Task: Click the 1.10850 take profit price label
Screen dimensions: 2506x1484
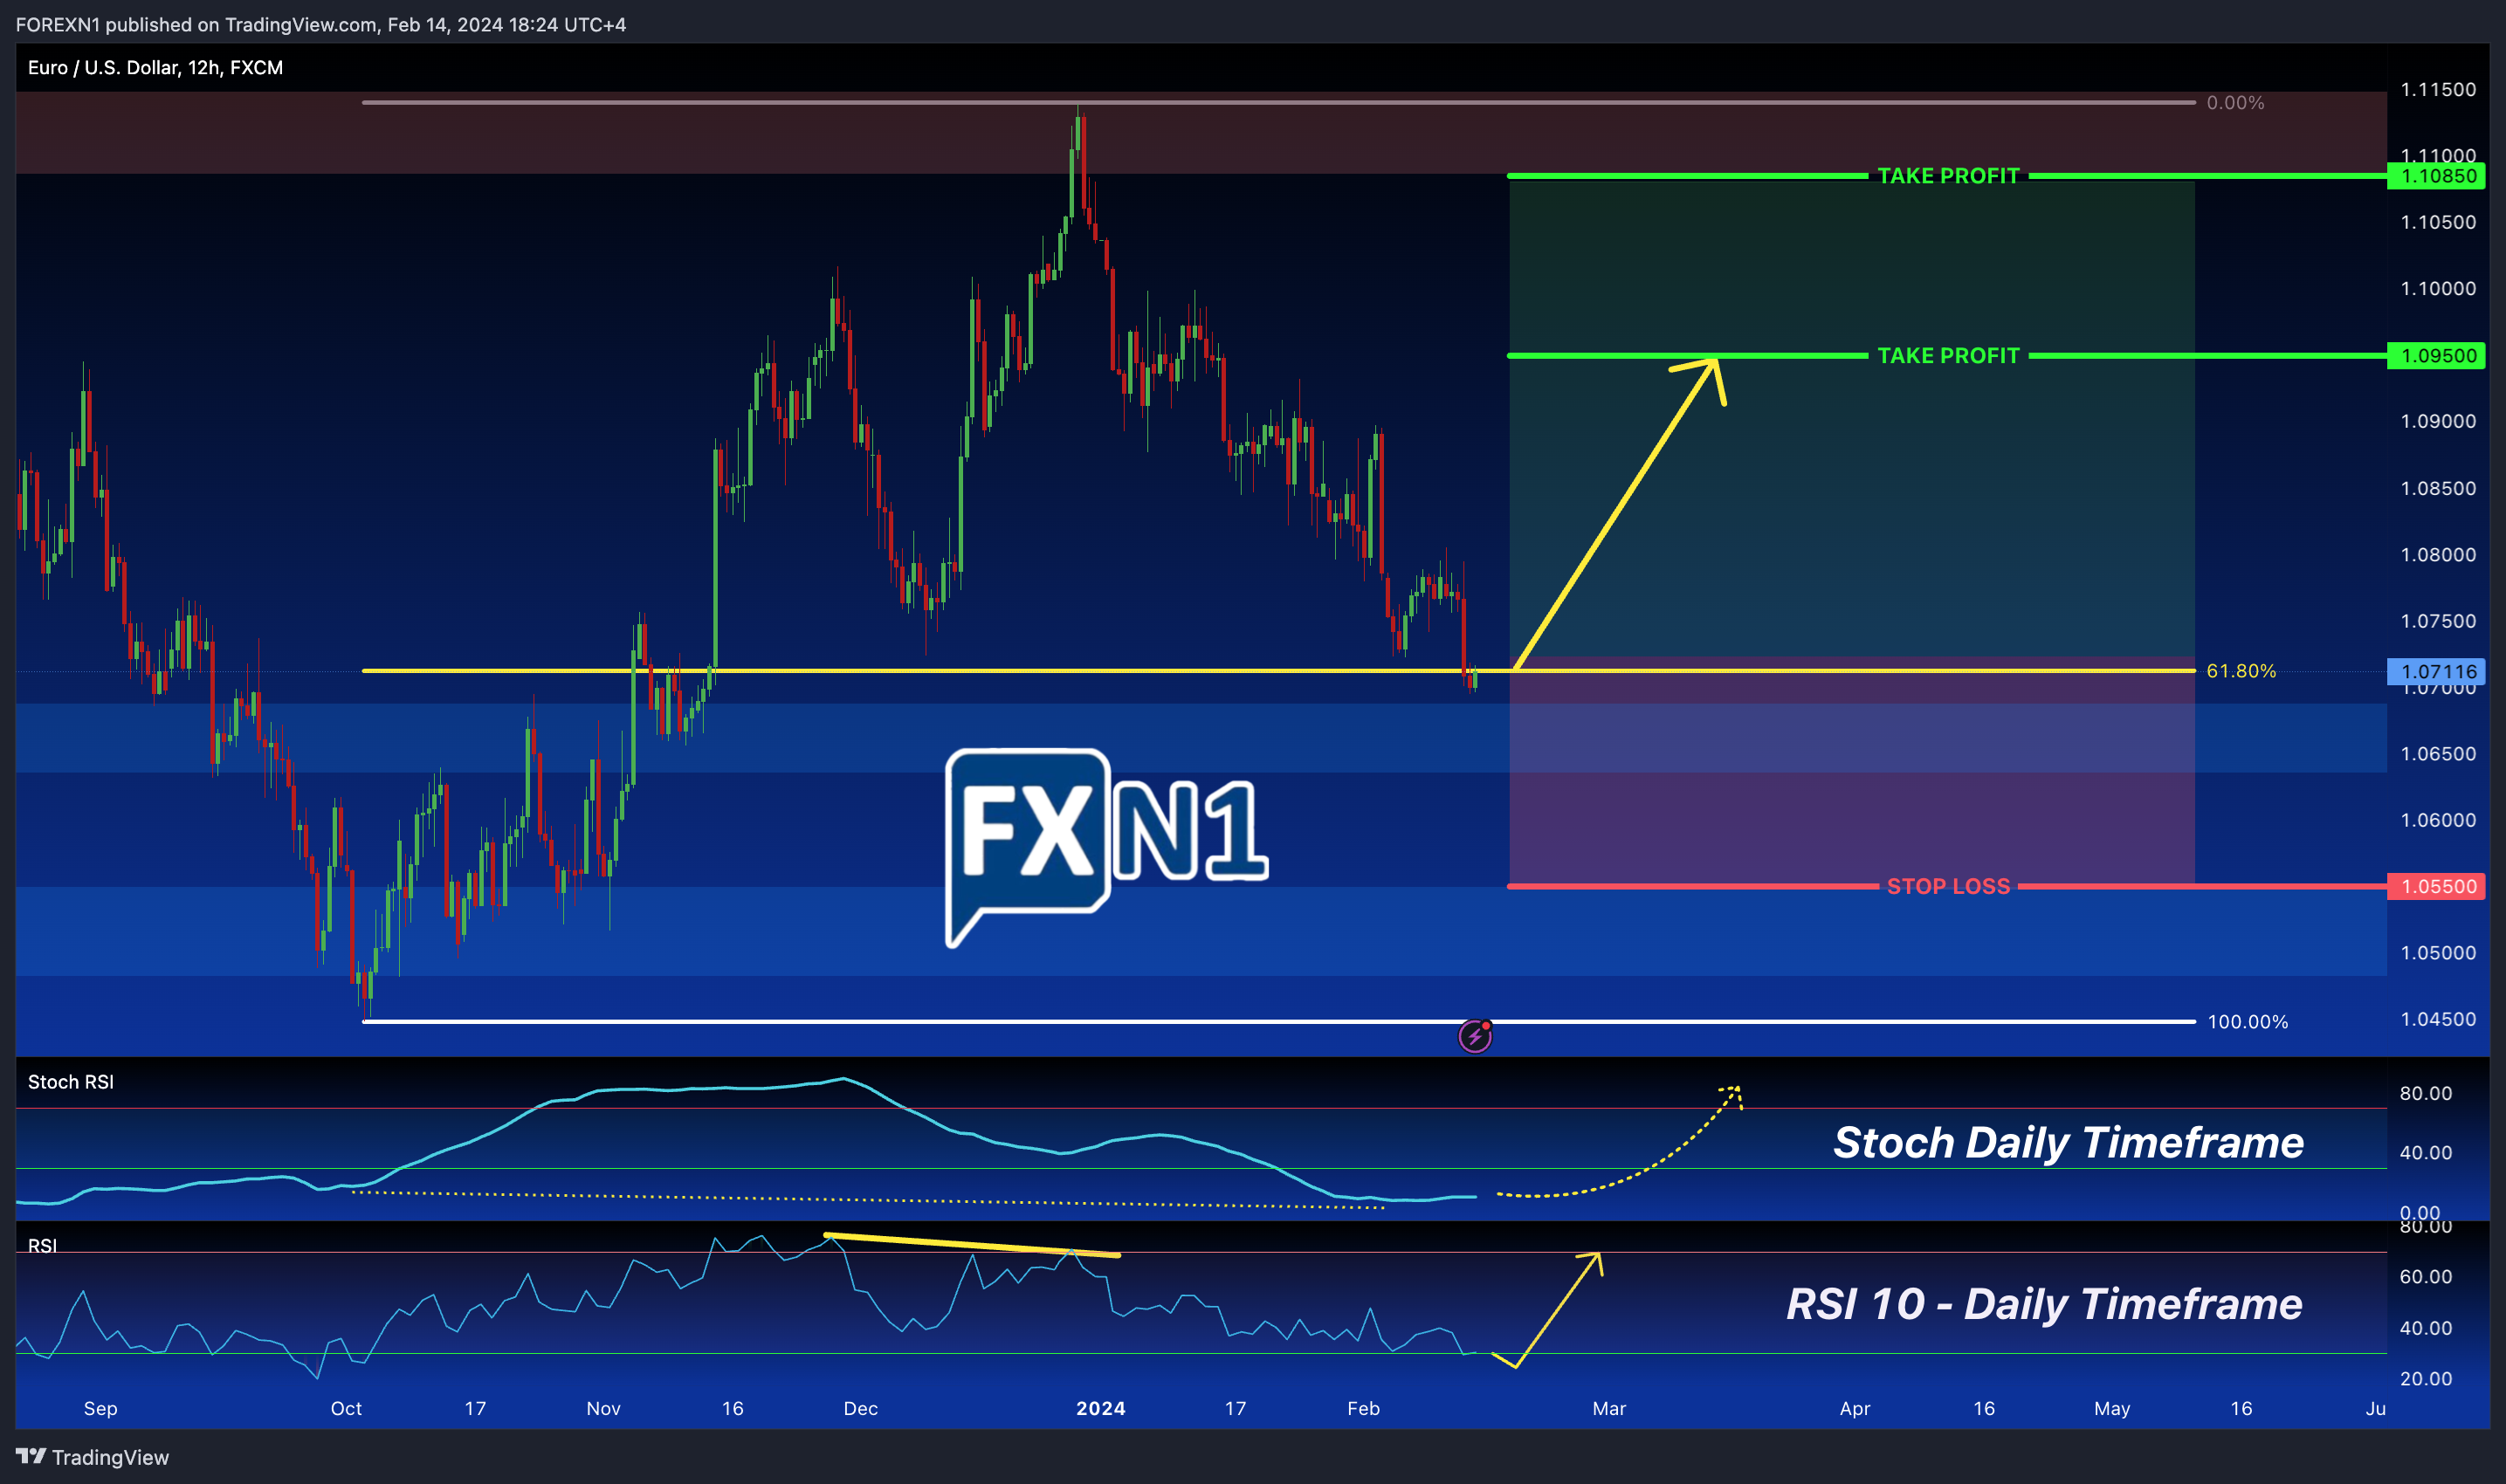Action: 2436,176
